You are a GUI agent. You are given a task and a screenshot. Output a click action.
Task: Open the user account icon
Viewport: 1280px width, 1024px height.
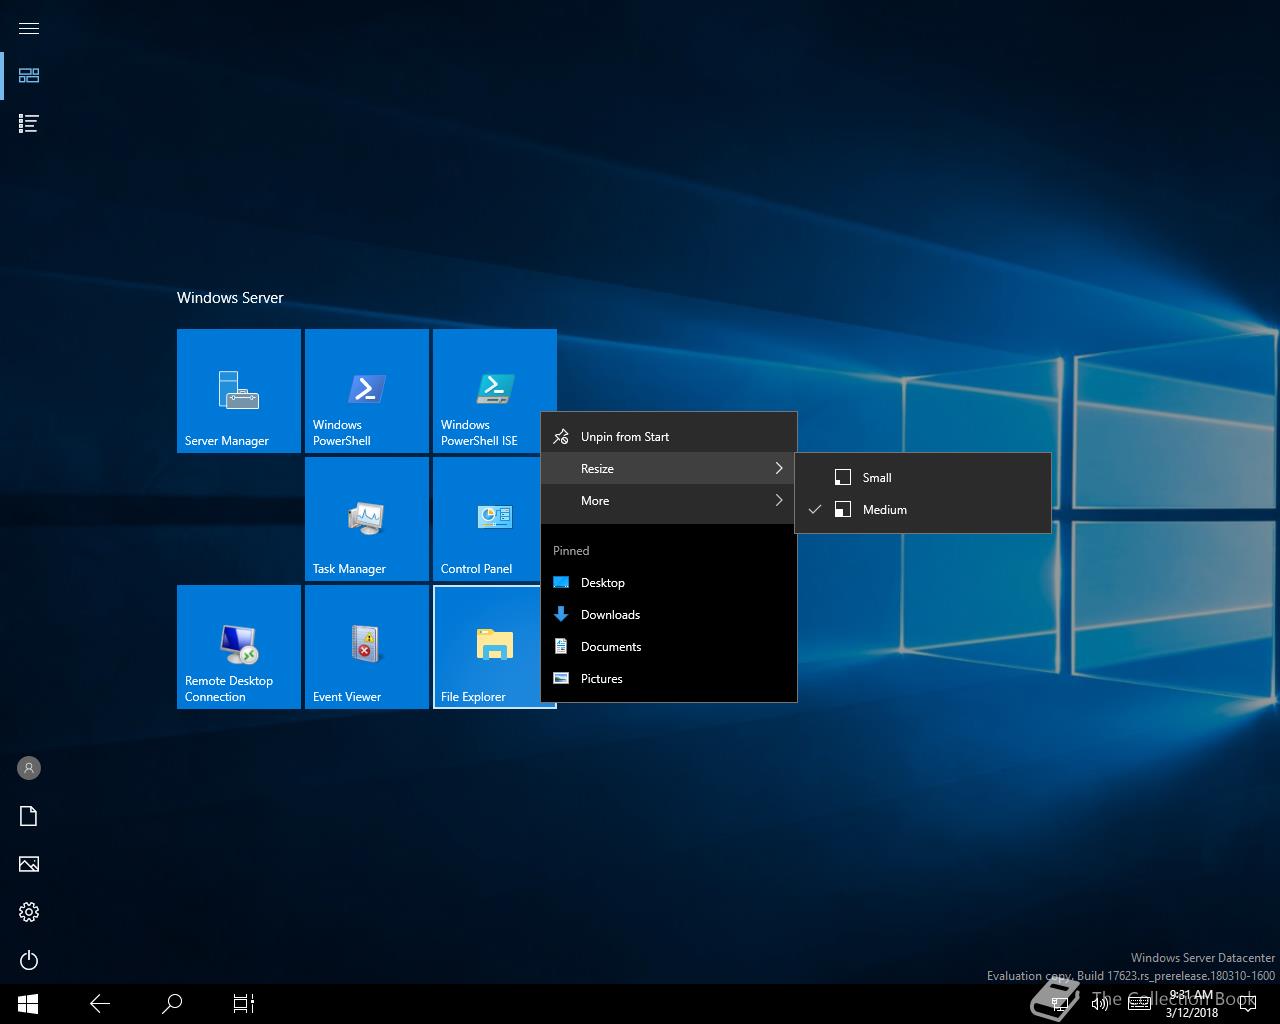[29, 768]
